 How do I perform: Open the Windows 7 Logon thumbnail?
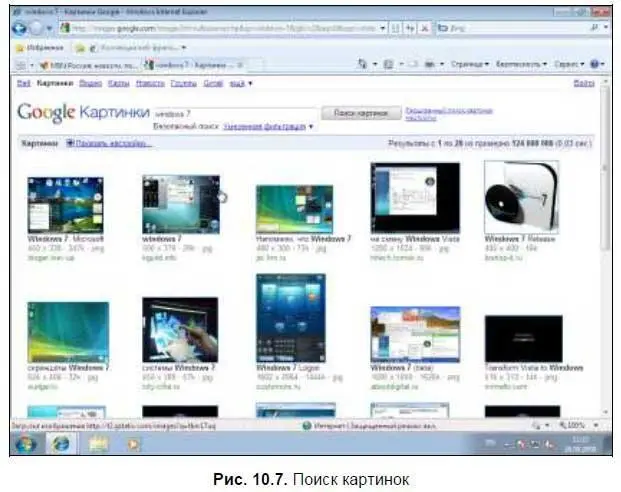pos(291,318)
